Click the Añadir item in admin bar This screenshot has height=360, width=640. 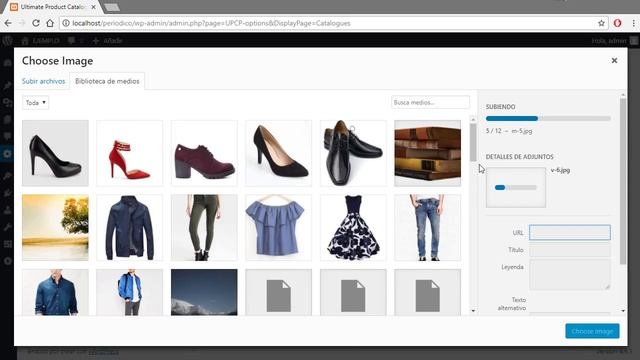108,41
